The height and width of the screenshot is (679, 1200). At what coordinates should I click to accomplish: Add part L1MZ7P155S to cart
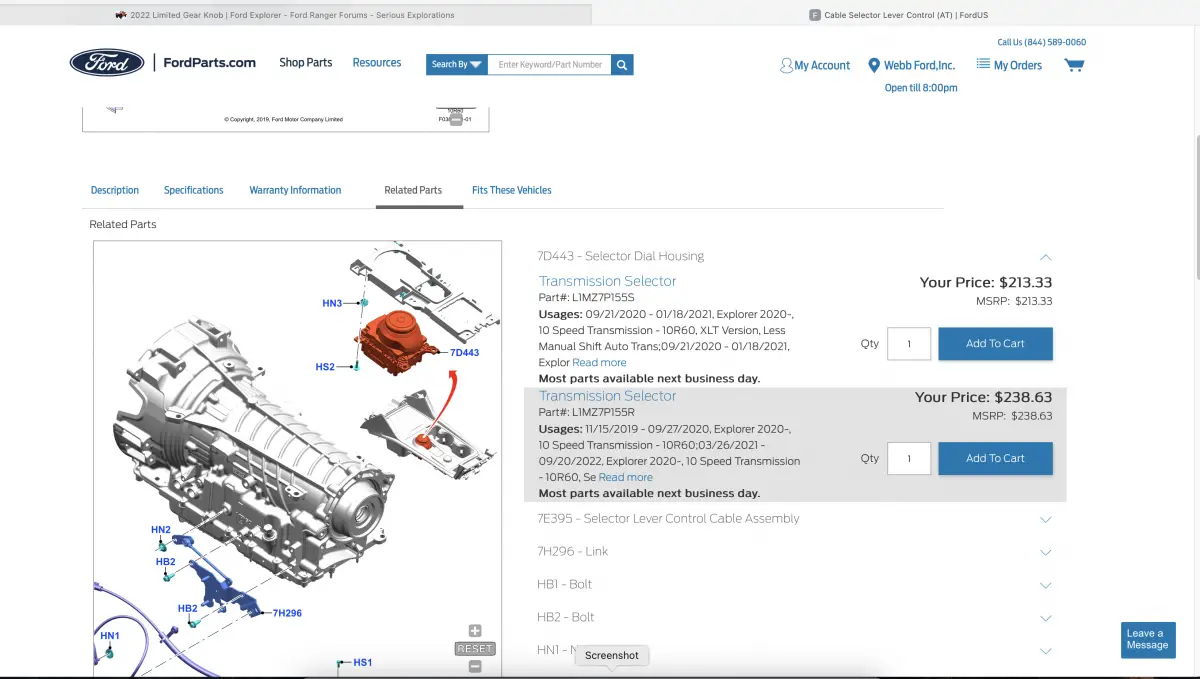[x=995, y=343]
